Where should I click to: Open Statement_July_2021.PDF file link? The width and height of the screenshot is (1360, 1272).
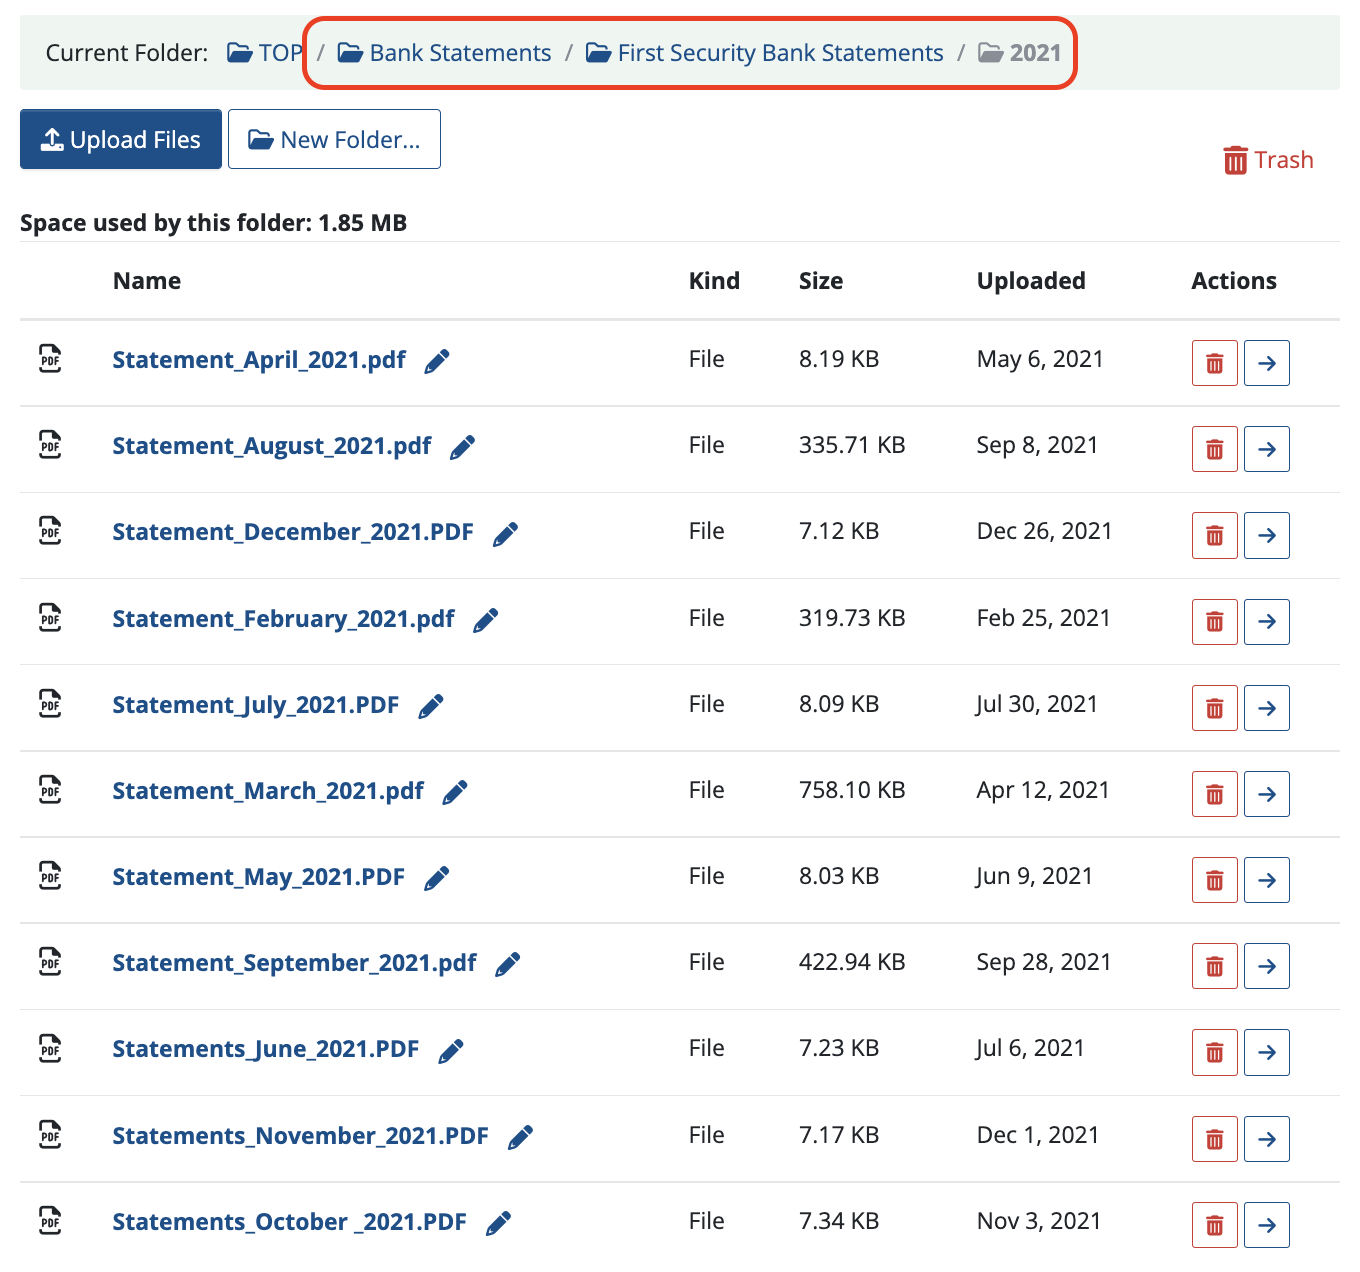pyautogui.click(x=256, y=705)
